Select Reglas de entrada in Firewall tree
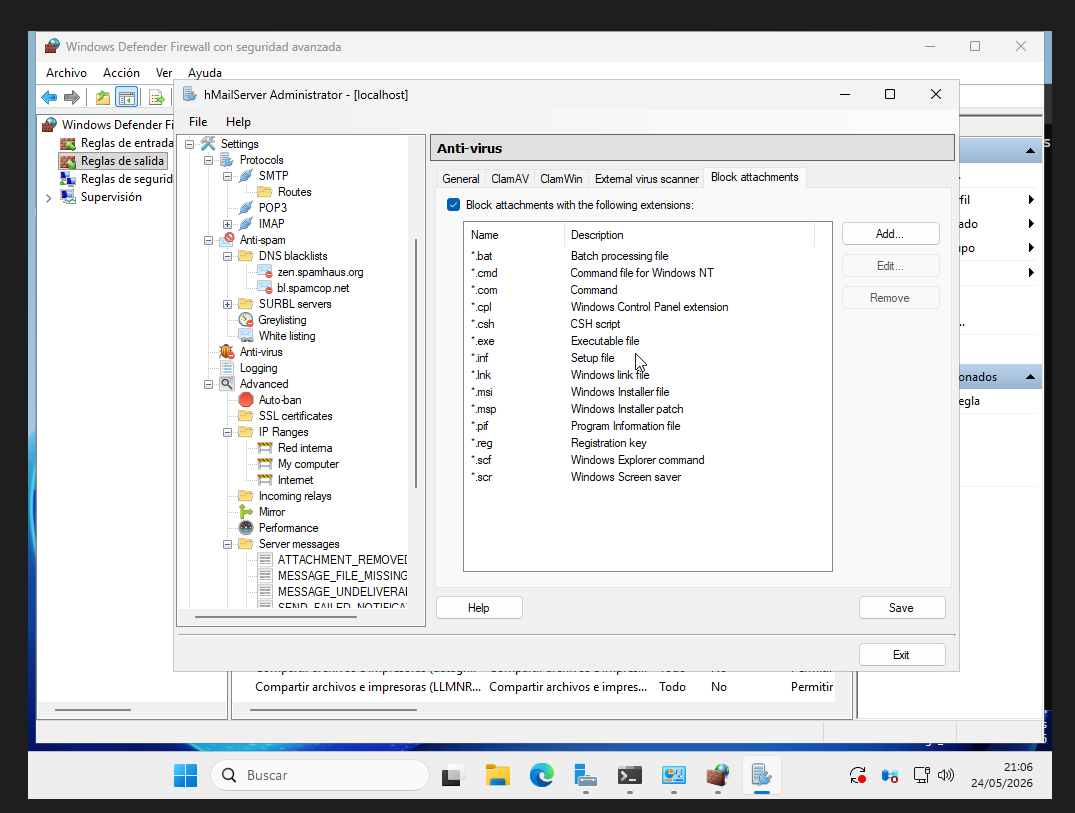Image resolution: width=1075 pixels, height=813 pixels. tap(127, 143)
